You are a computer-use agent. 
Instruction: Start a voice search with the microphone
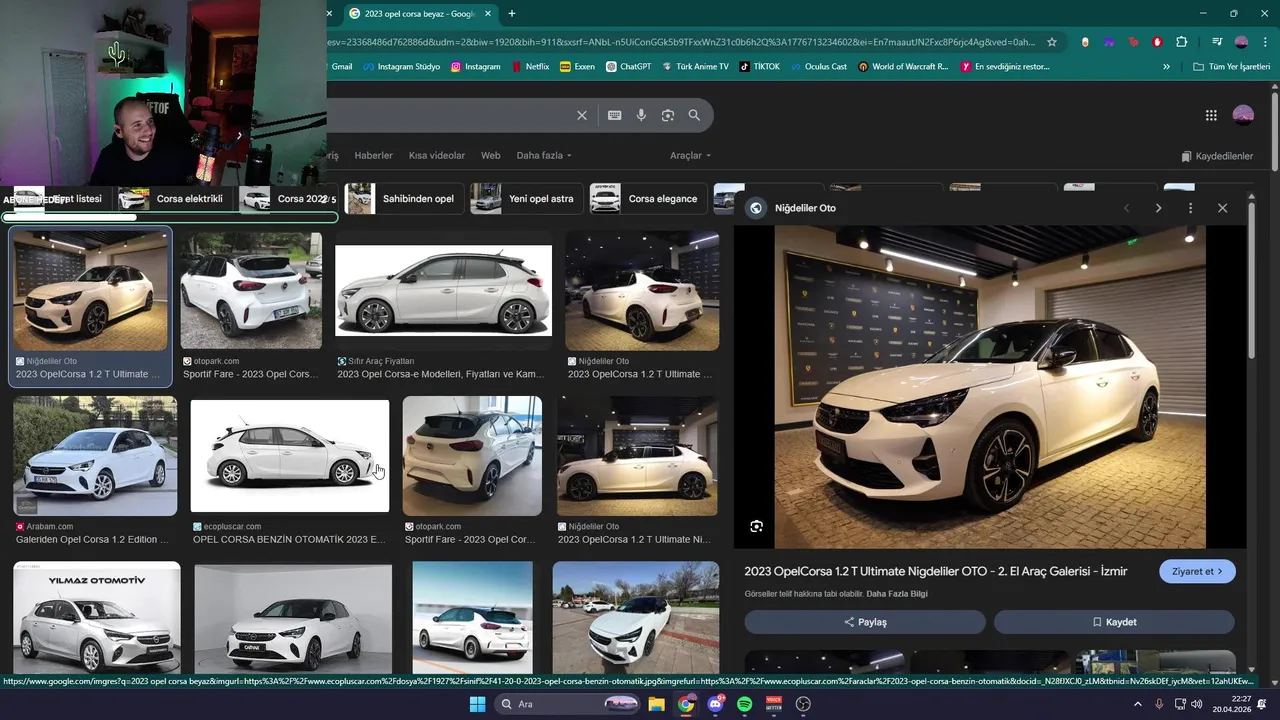pos(641,115)
